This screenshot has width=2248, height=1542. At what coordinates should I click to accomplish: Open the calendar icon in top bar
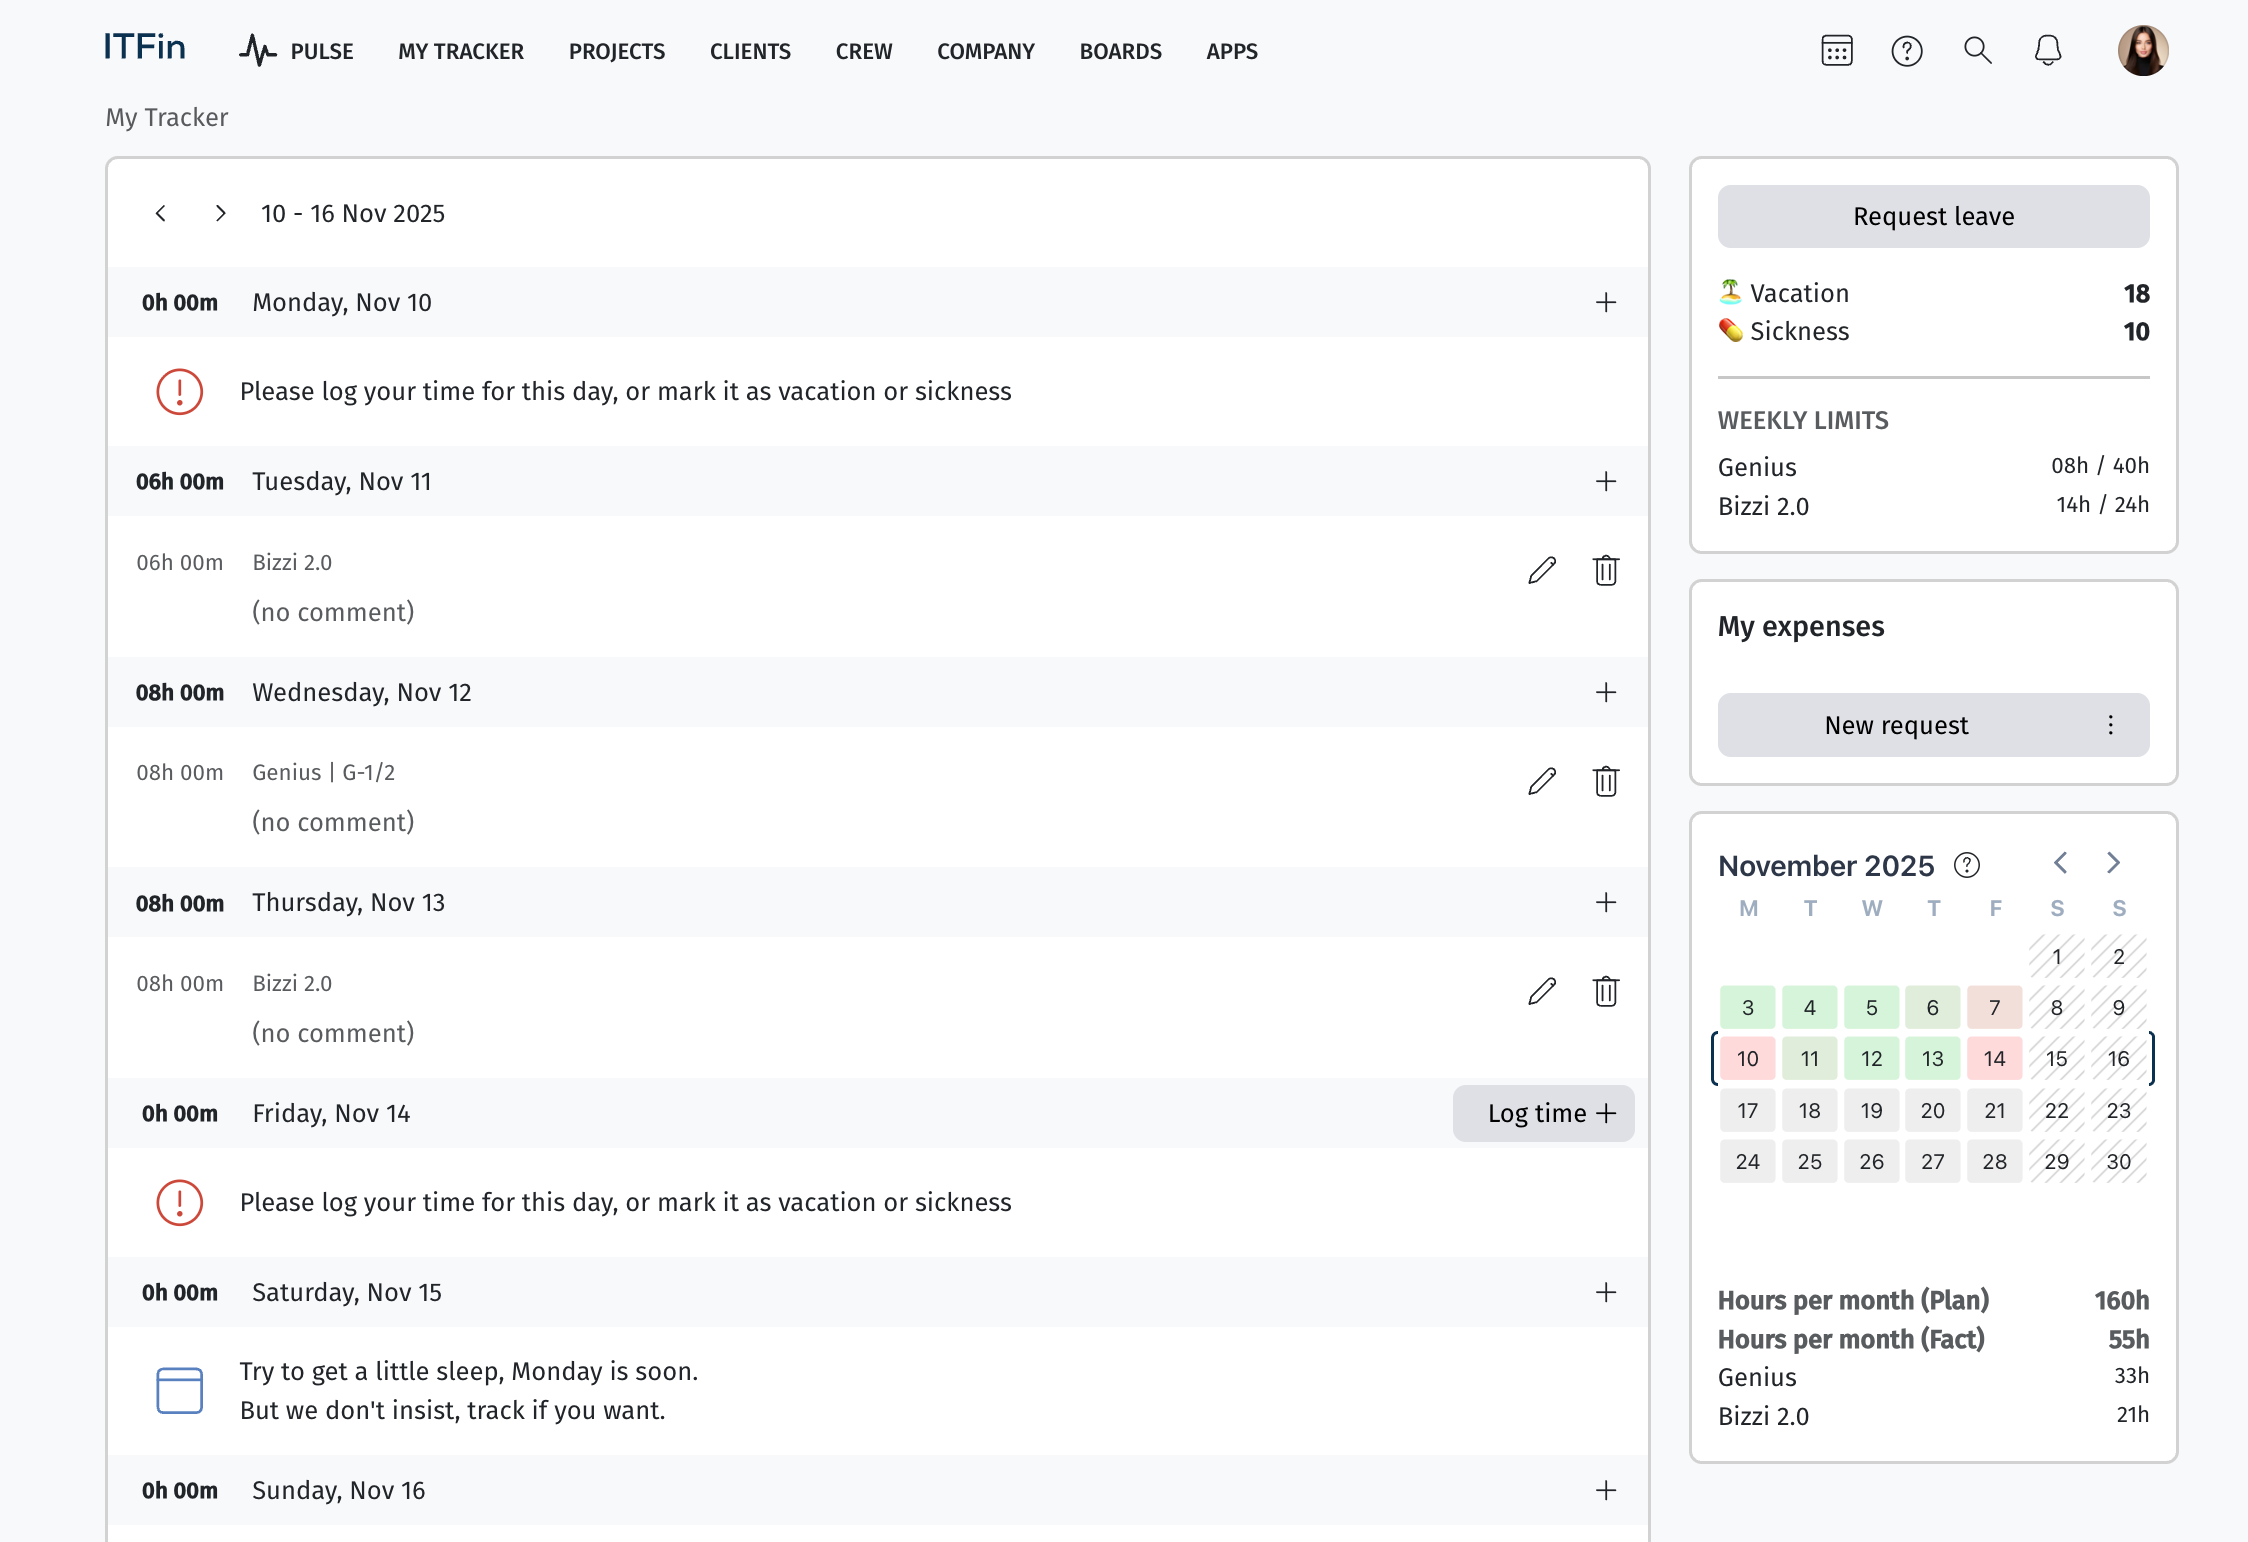point(1836,51)
